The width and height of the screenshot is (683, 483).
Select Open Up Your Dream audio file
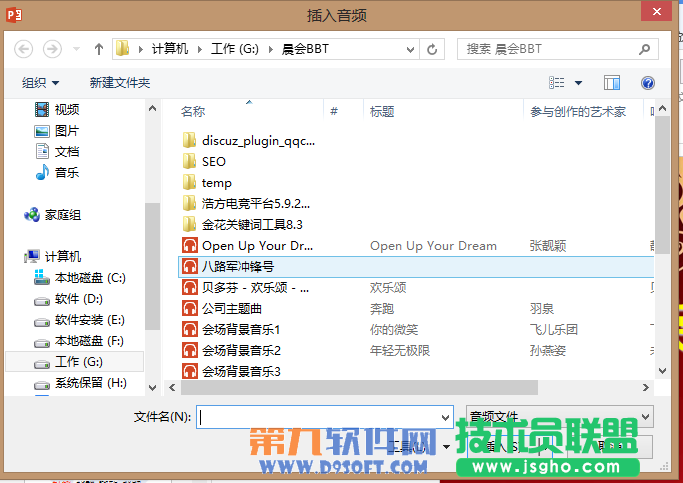[247, 246]
